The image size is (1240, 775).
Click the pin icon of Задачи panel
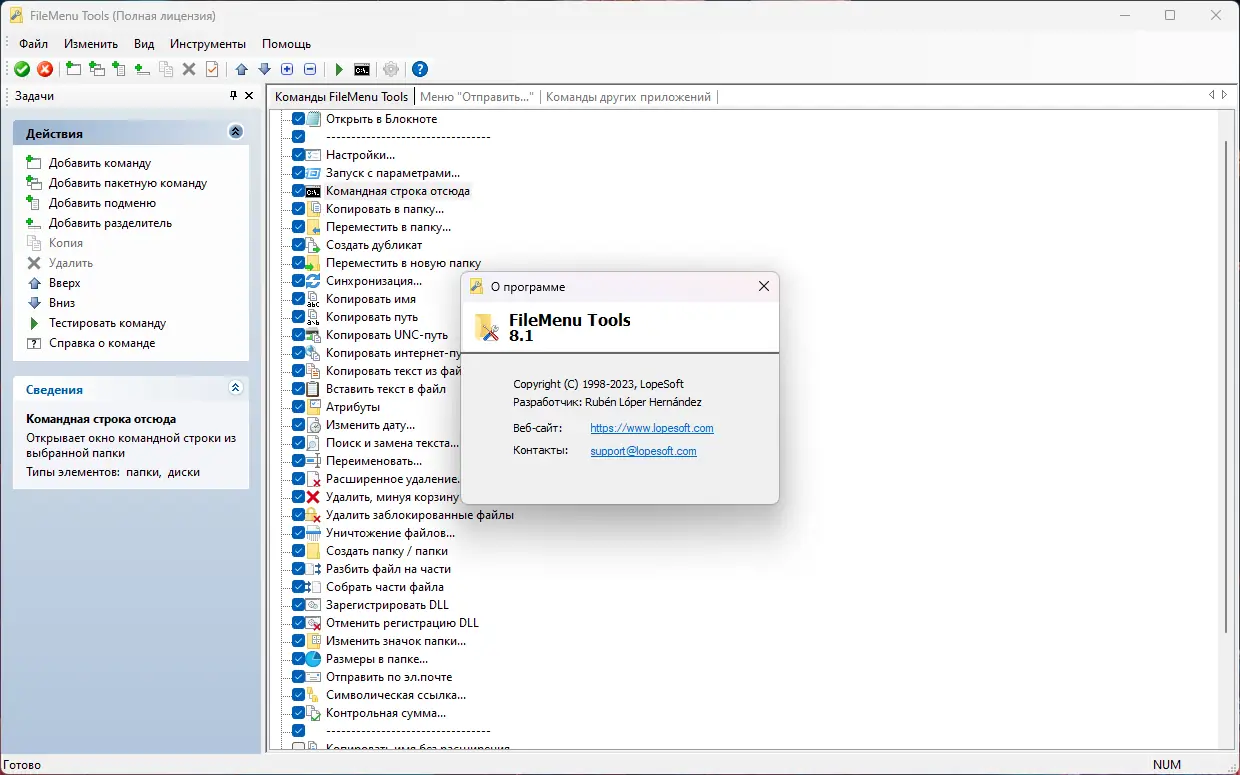(x=234, y=96)
